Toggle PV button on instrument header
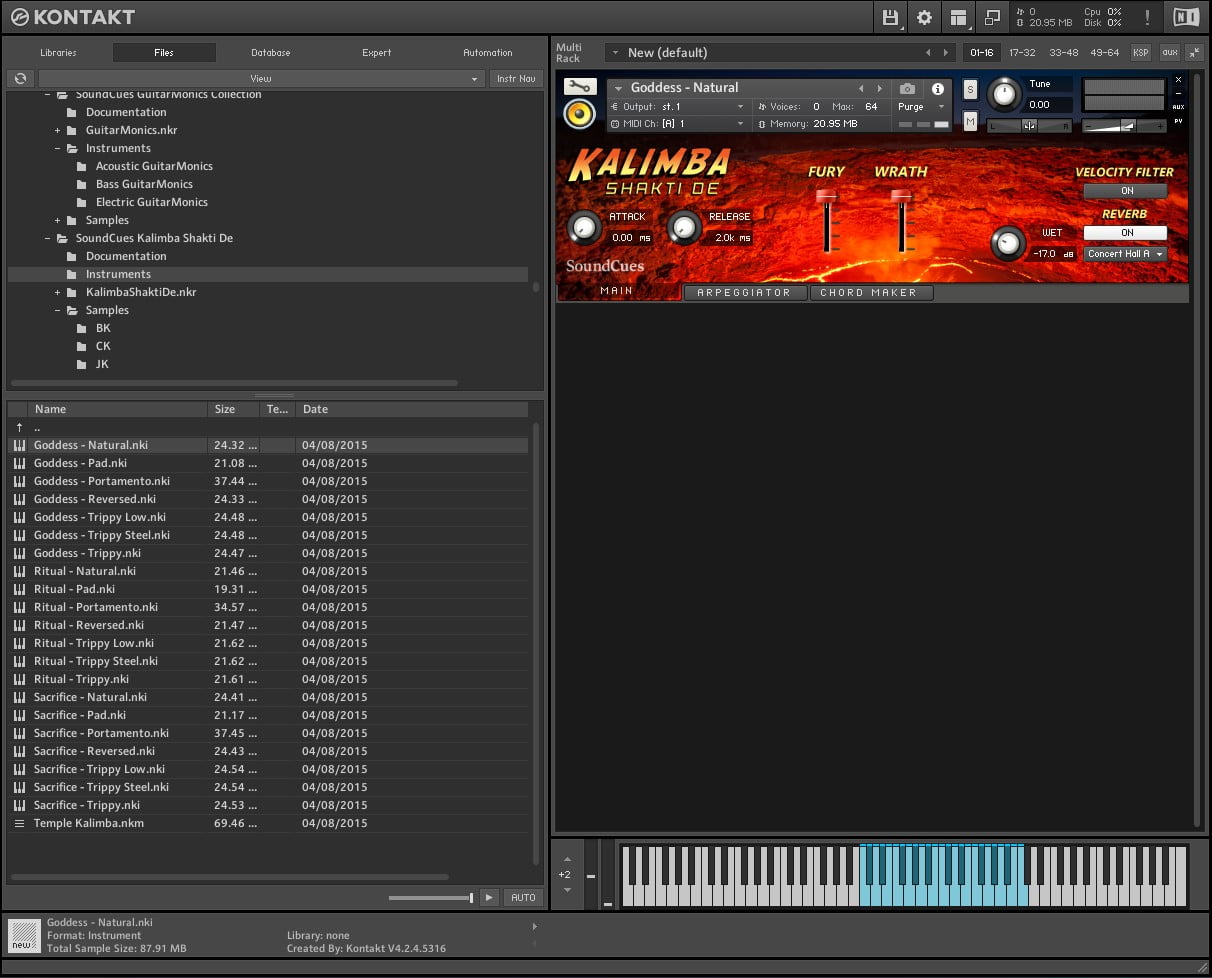Viewport: 1212px width, 978px height. 1178,121
